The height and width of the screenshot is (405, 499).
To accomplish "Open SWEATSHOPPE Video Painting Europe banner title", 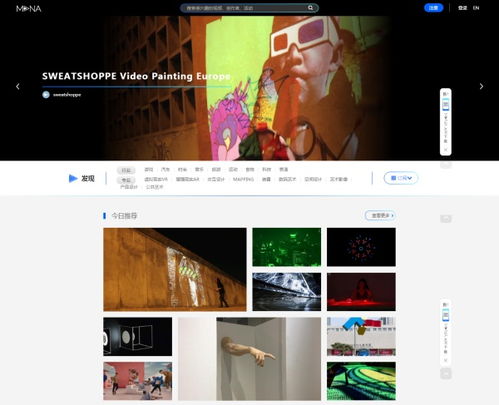I will [136, 76].
